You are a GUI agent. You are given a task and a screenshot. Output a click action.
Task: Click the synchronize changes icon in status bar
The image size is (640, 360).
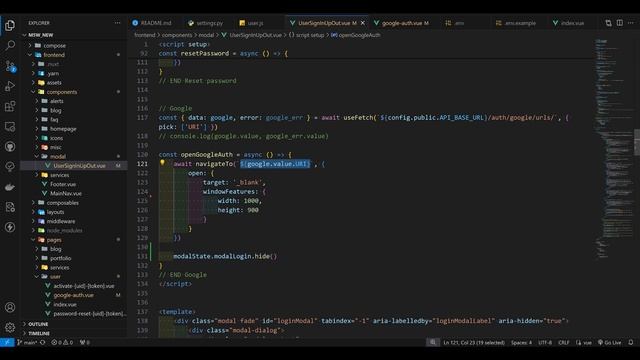coord(42,342)
